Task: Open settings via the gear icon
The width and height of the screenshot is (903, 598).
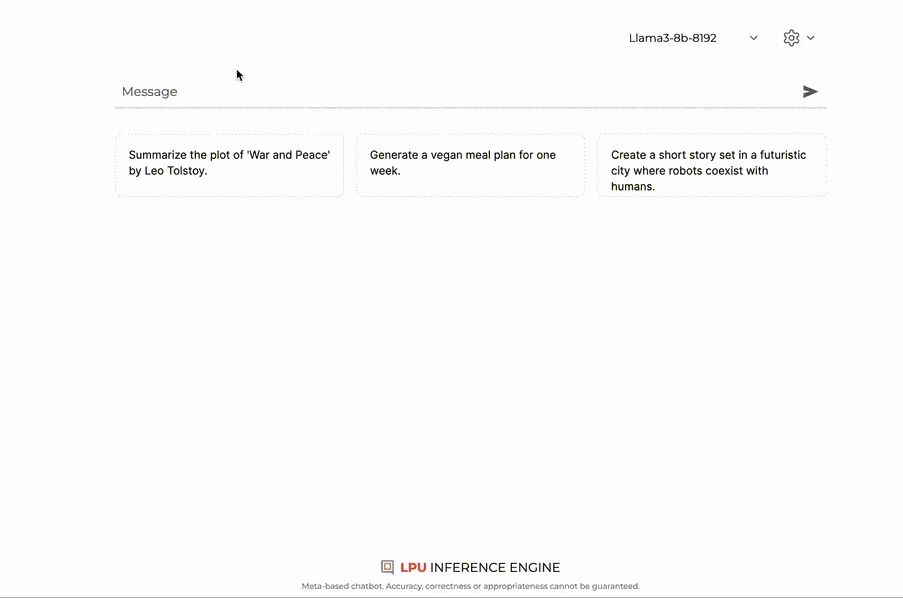Action: point(791,38)
